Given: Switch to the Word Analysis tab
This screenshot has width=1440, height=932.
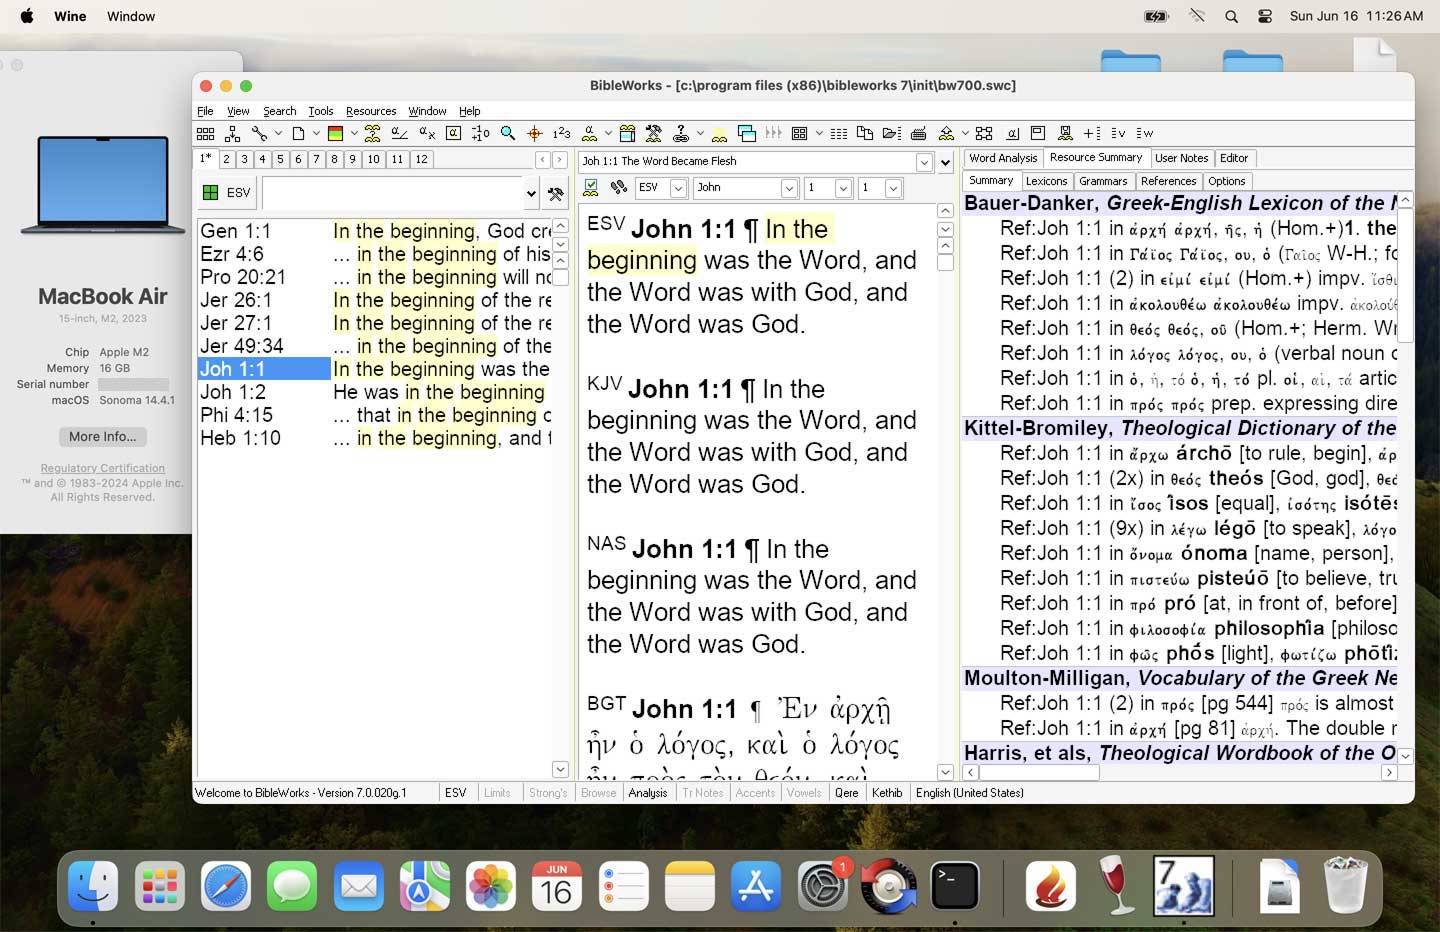Looking at the screenshot, I should 1002,158.
